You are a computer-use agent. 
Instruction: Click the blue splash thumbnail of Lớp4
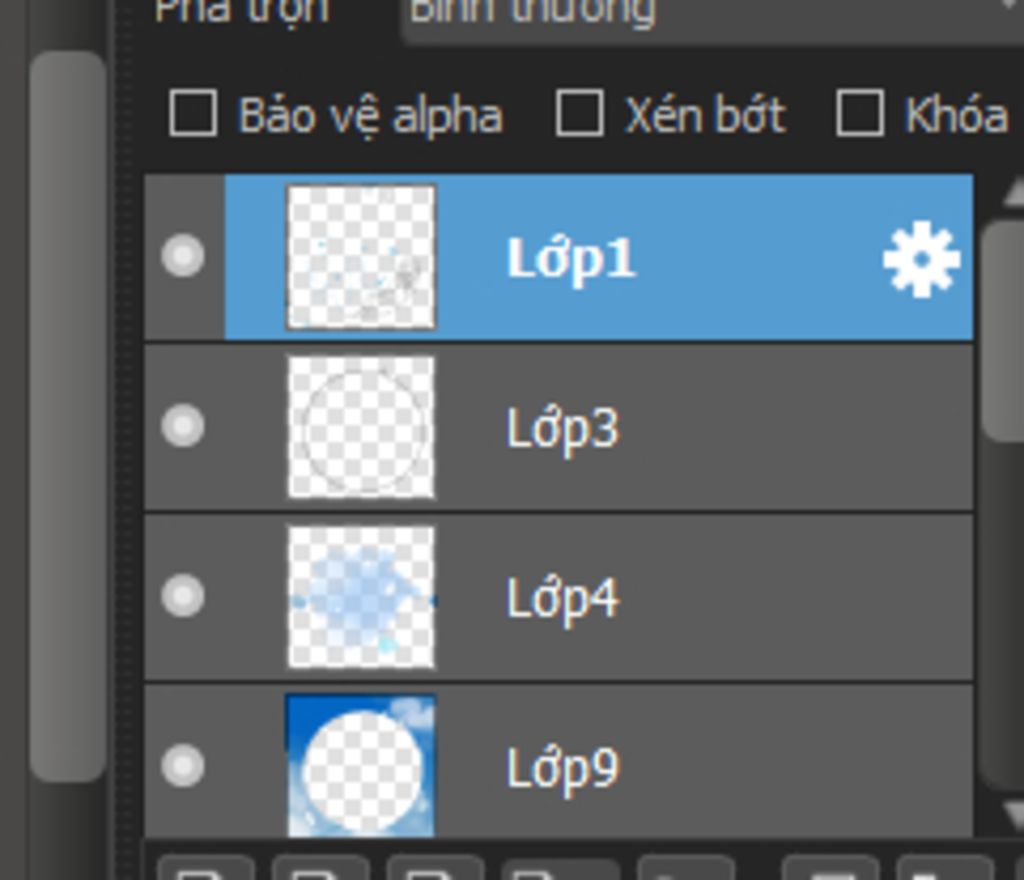(361, 597)
